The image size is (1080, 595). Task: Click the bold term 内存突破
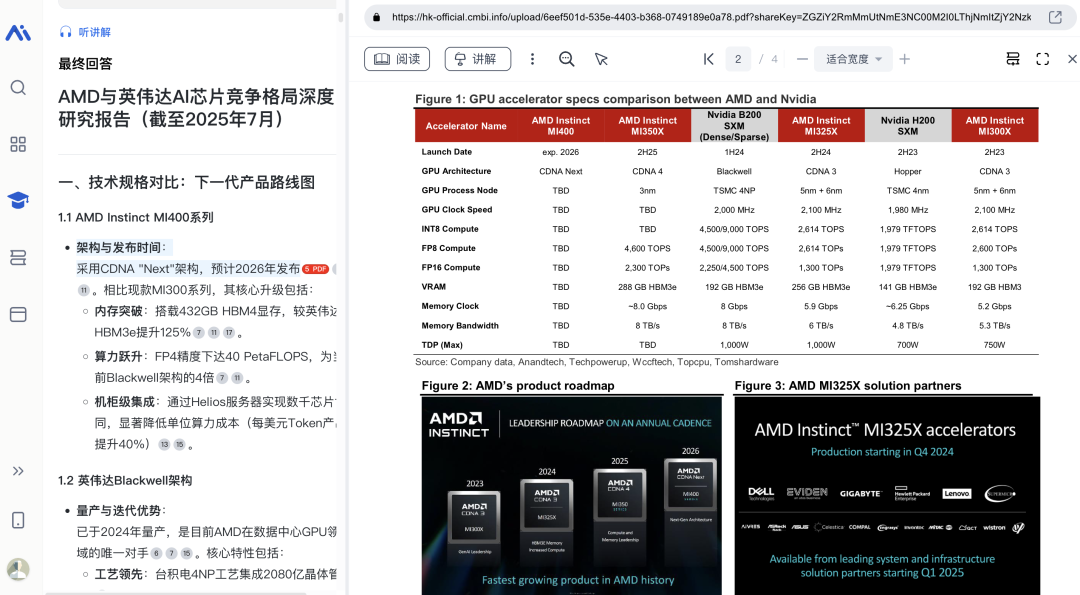[118, 311]
